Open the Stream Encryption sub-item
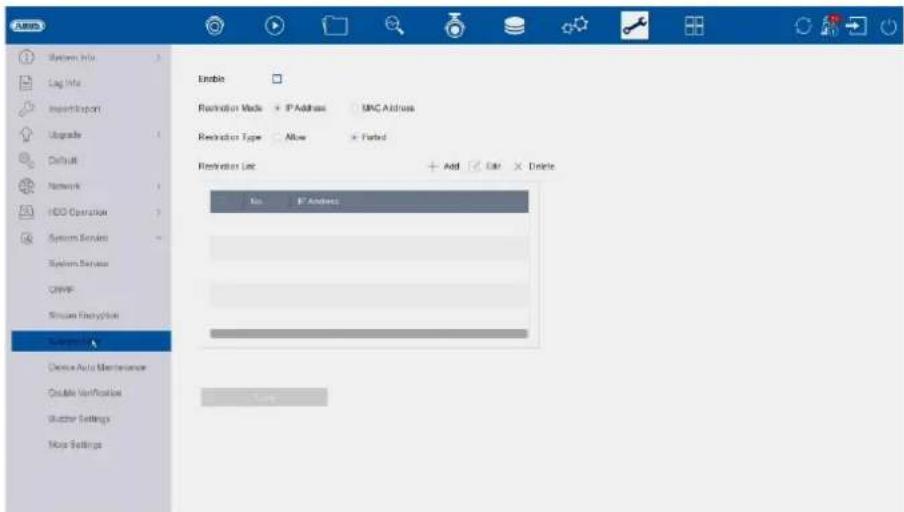This screenshot has height=512, width=904. click(84, 315)
